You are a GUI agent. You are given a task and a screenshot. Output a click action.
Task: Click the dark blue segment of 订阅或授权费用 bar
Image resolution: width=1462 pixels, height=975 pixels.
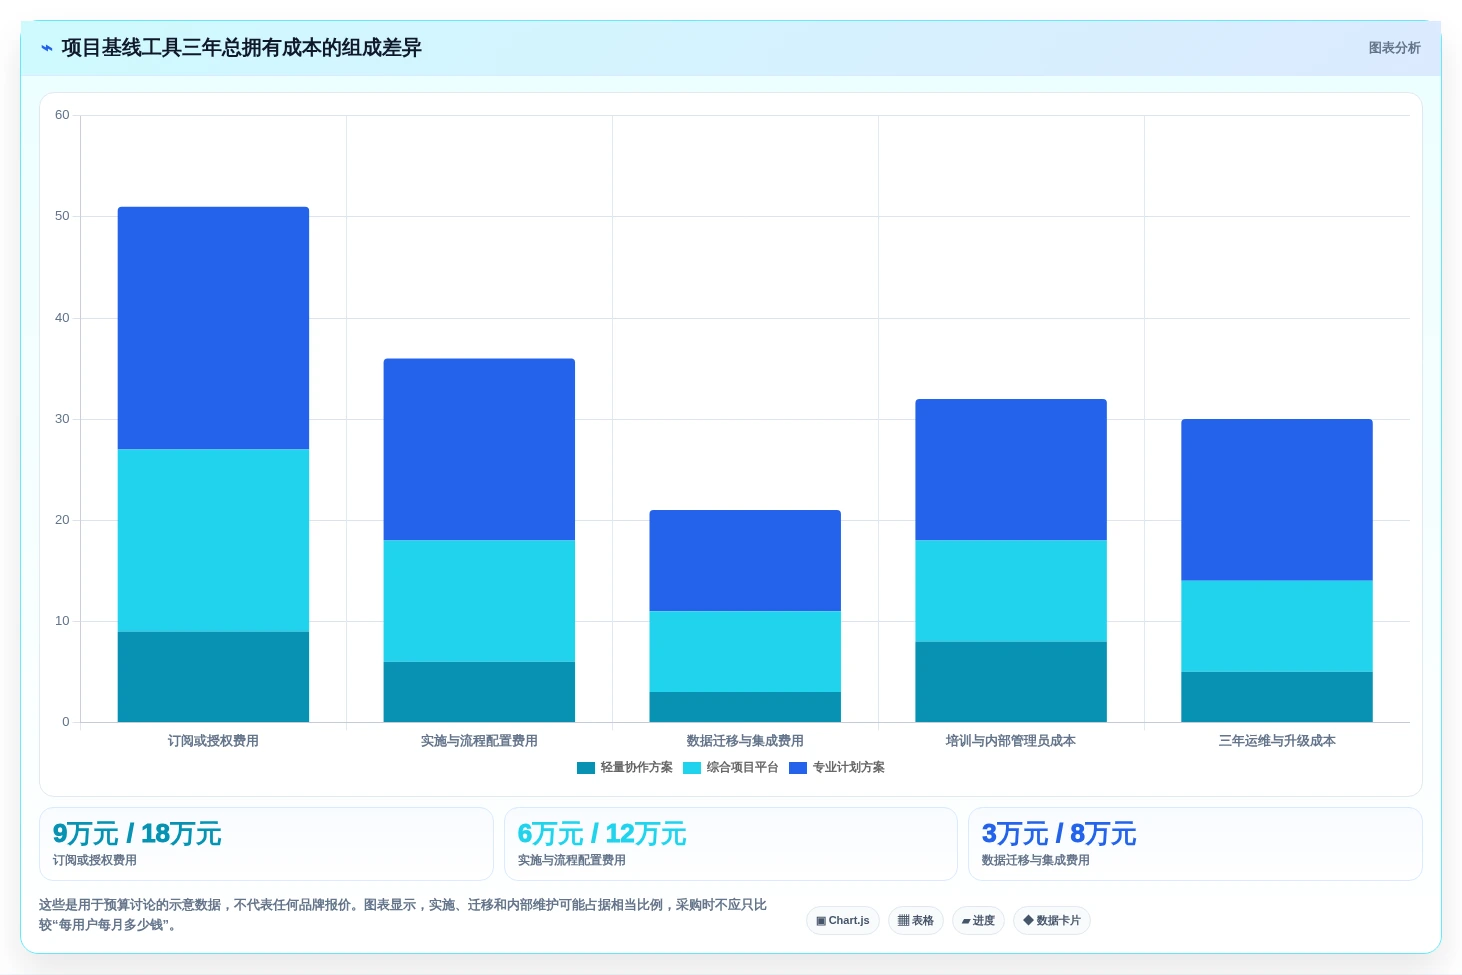tap(213, 328)
